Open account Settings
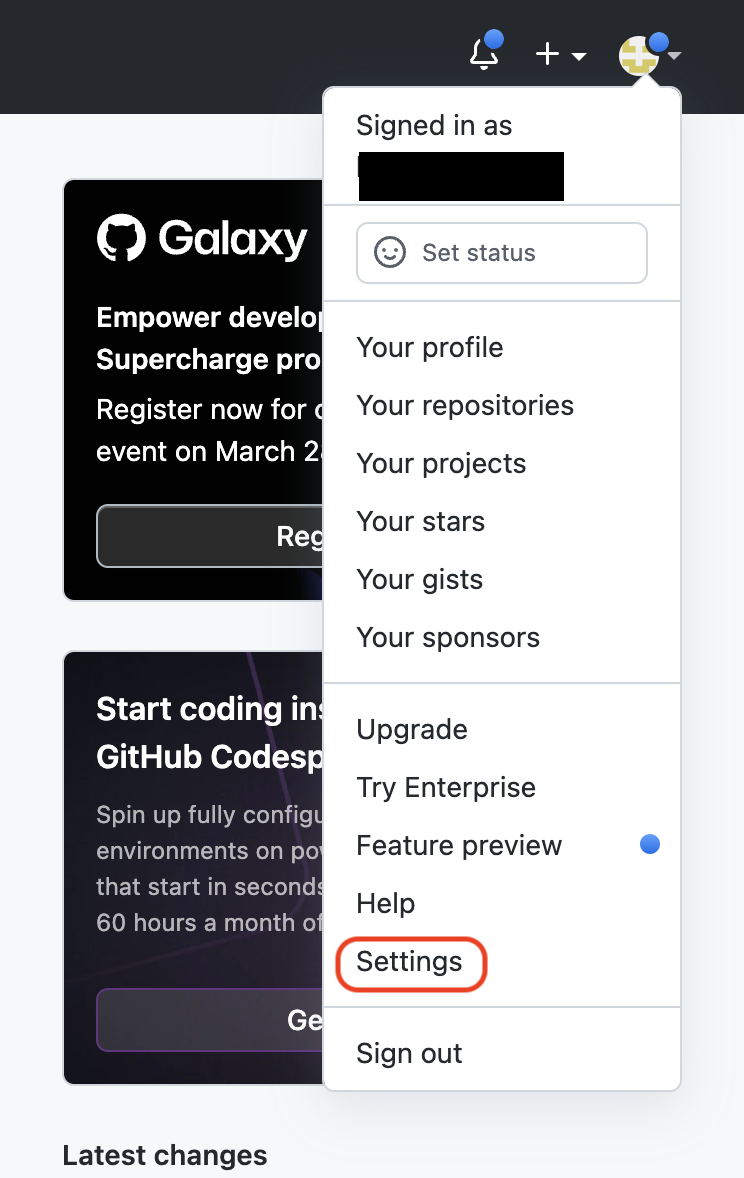This screenshot has width=744, height=1178. pos(410,962)
